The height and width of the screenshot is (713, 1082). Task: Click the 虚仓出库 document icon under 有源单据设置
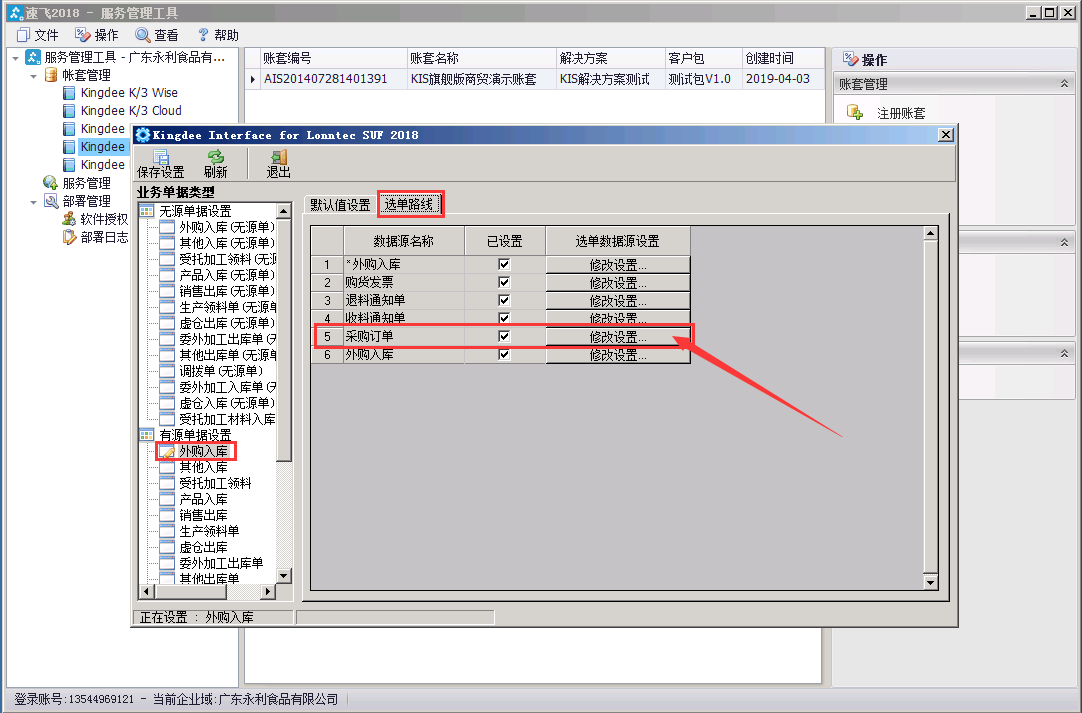(167, 547)
